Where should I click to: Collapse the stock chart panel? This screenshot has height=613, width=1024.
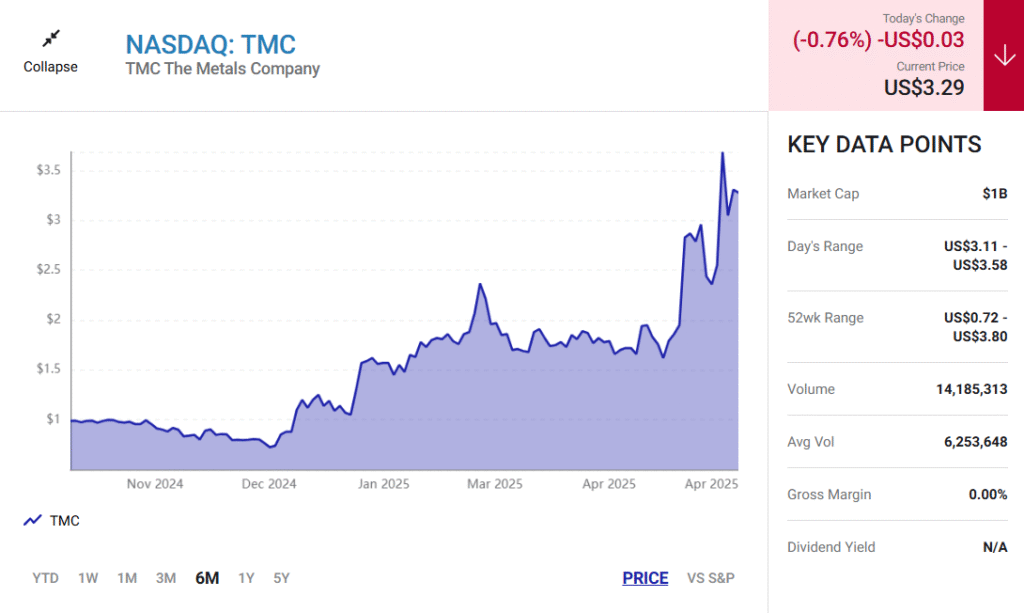51,67
